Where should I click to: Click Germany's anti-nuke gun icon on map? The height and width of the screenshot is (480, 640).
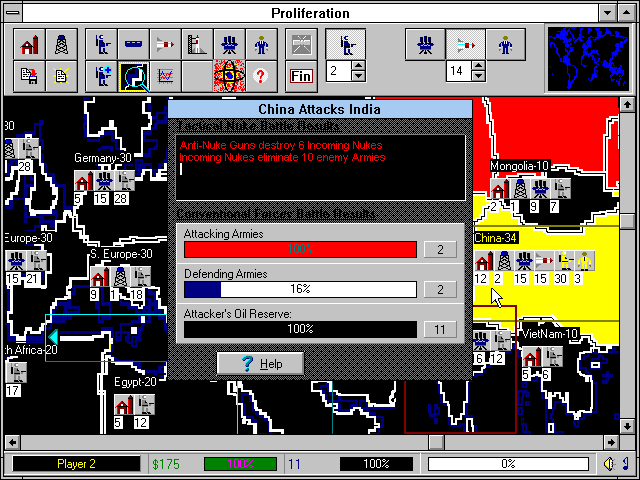pyautogui.click(x=104, y=181)
